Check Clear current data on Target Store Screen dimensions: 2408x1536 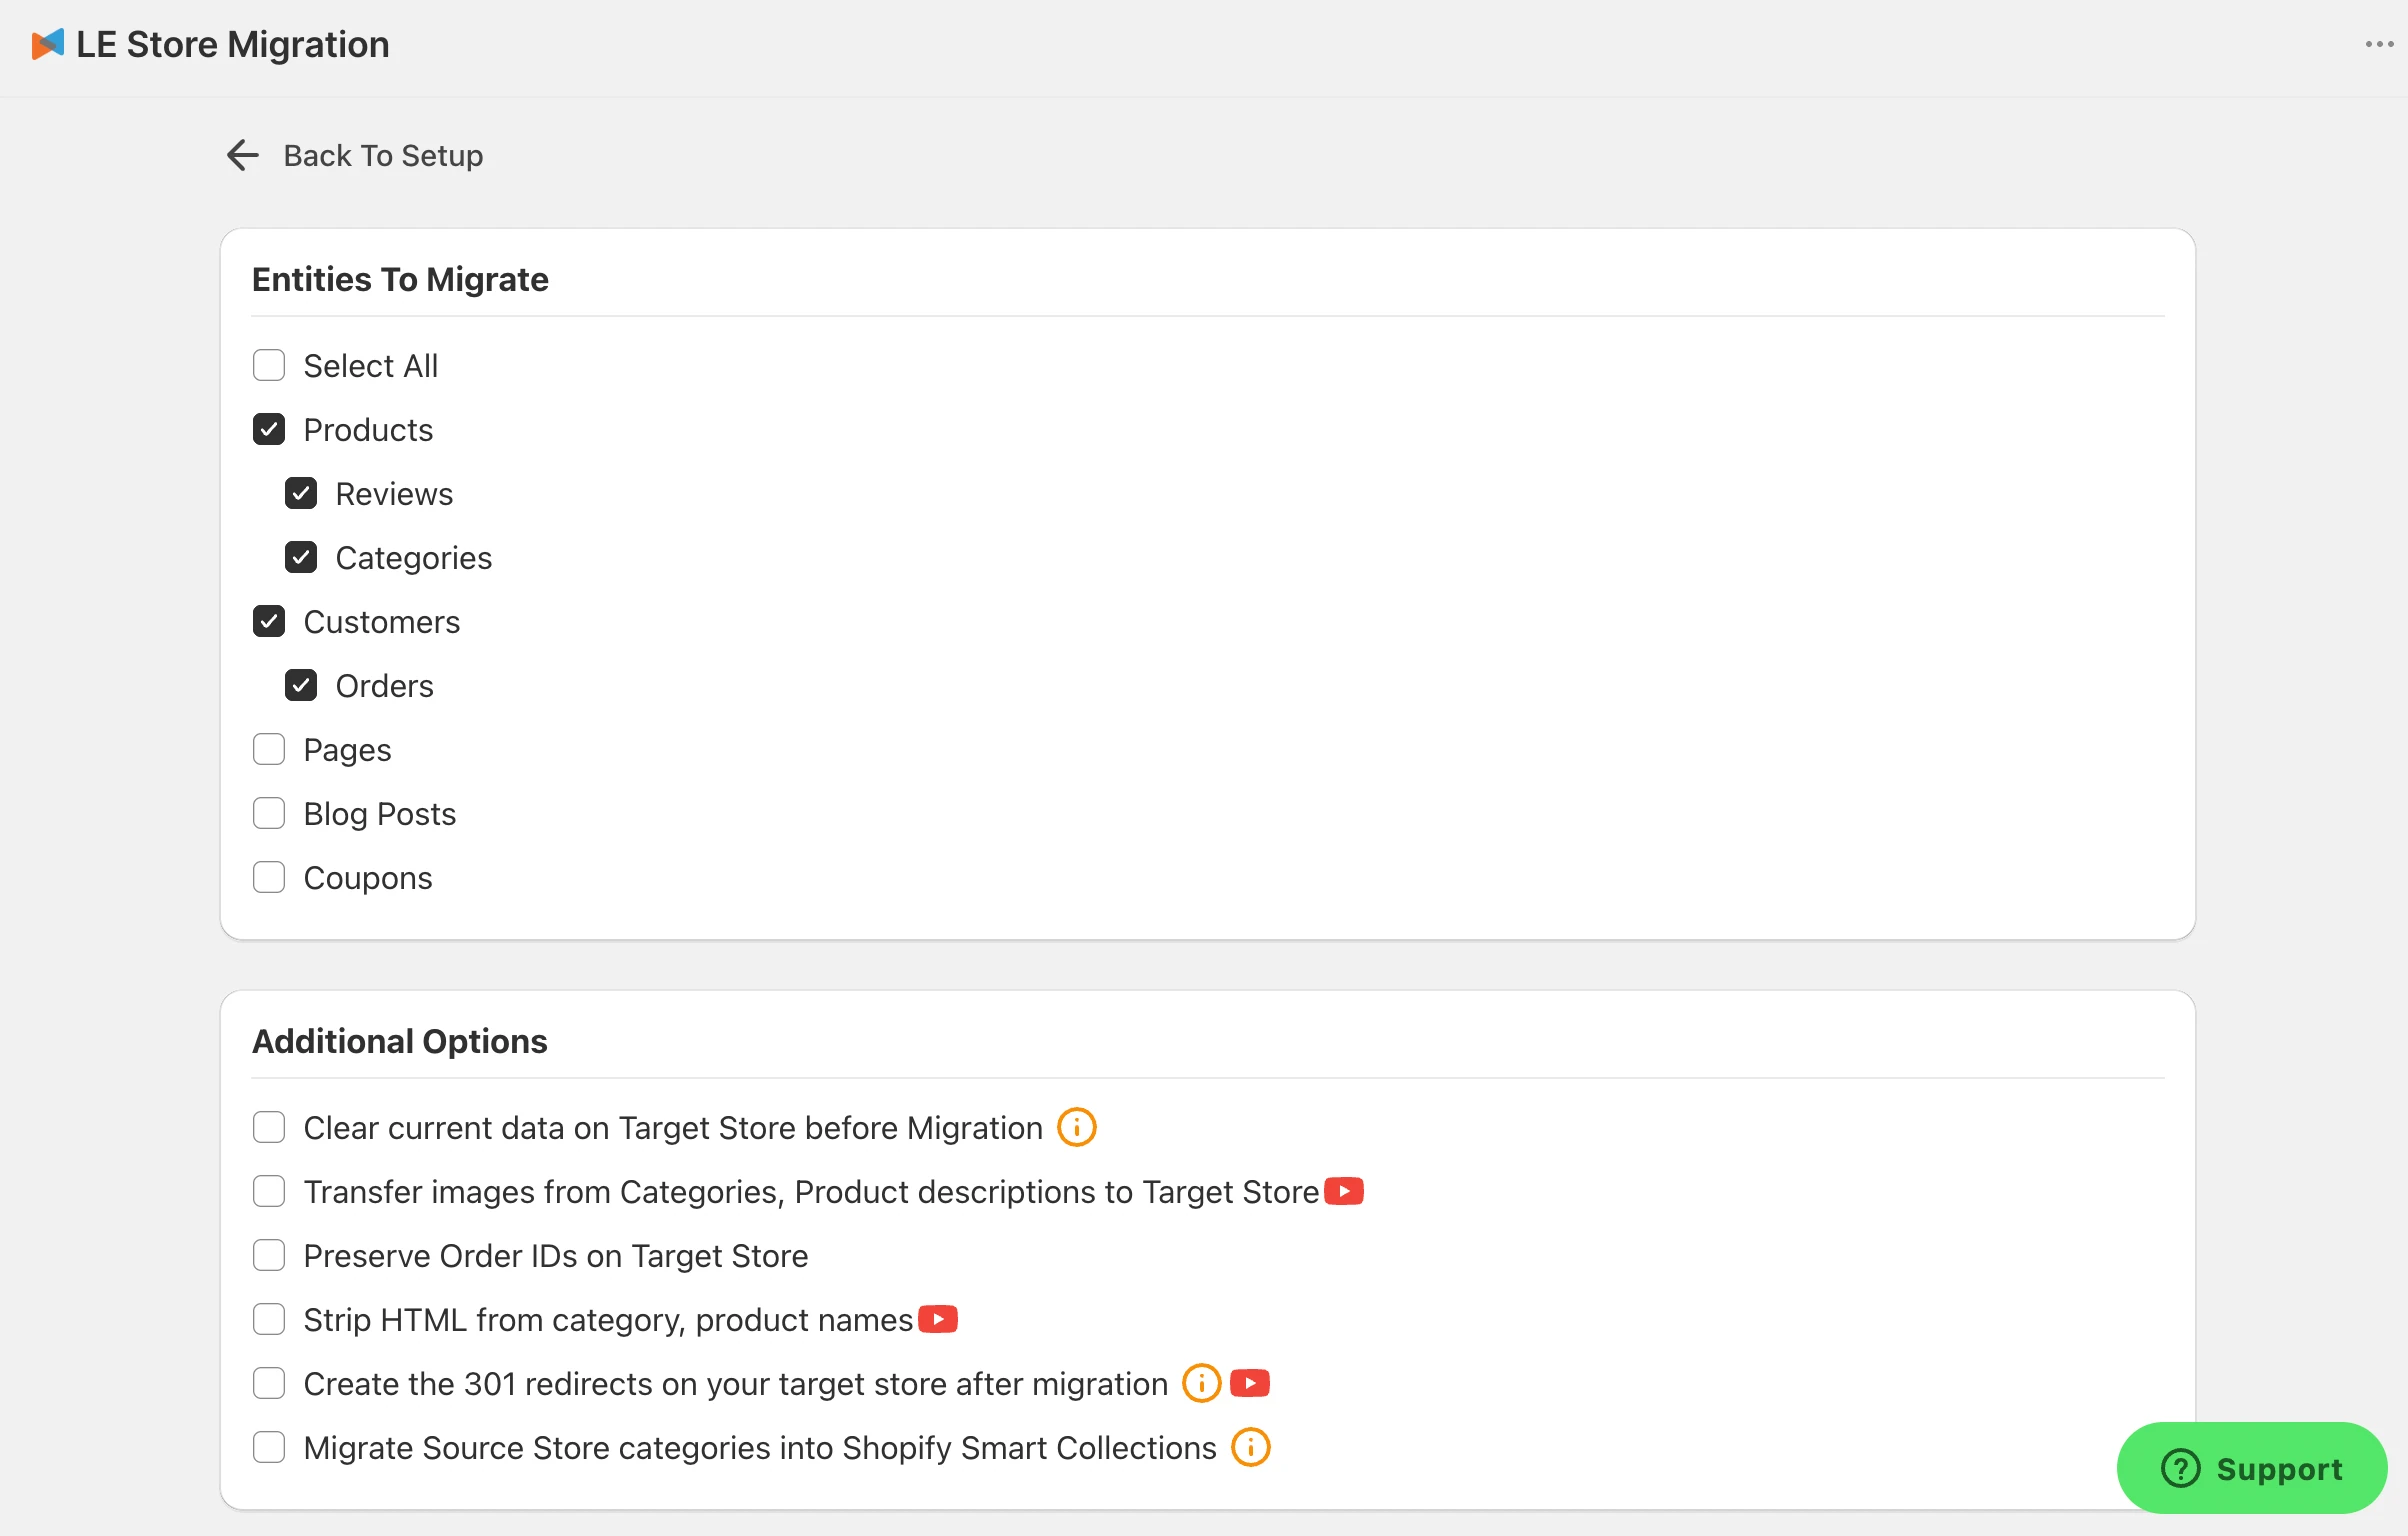(268, 1127)
